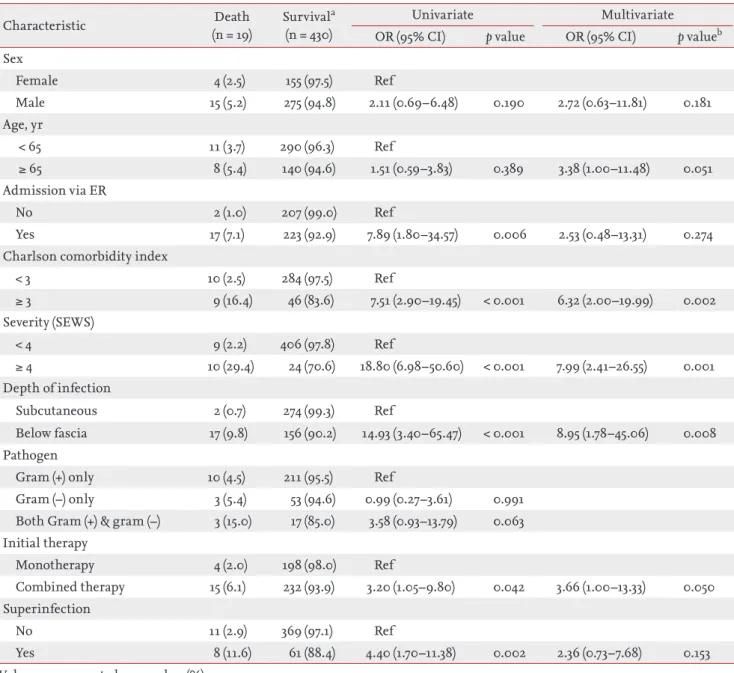Click multivariate p value 0.001

(699, 367)
